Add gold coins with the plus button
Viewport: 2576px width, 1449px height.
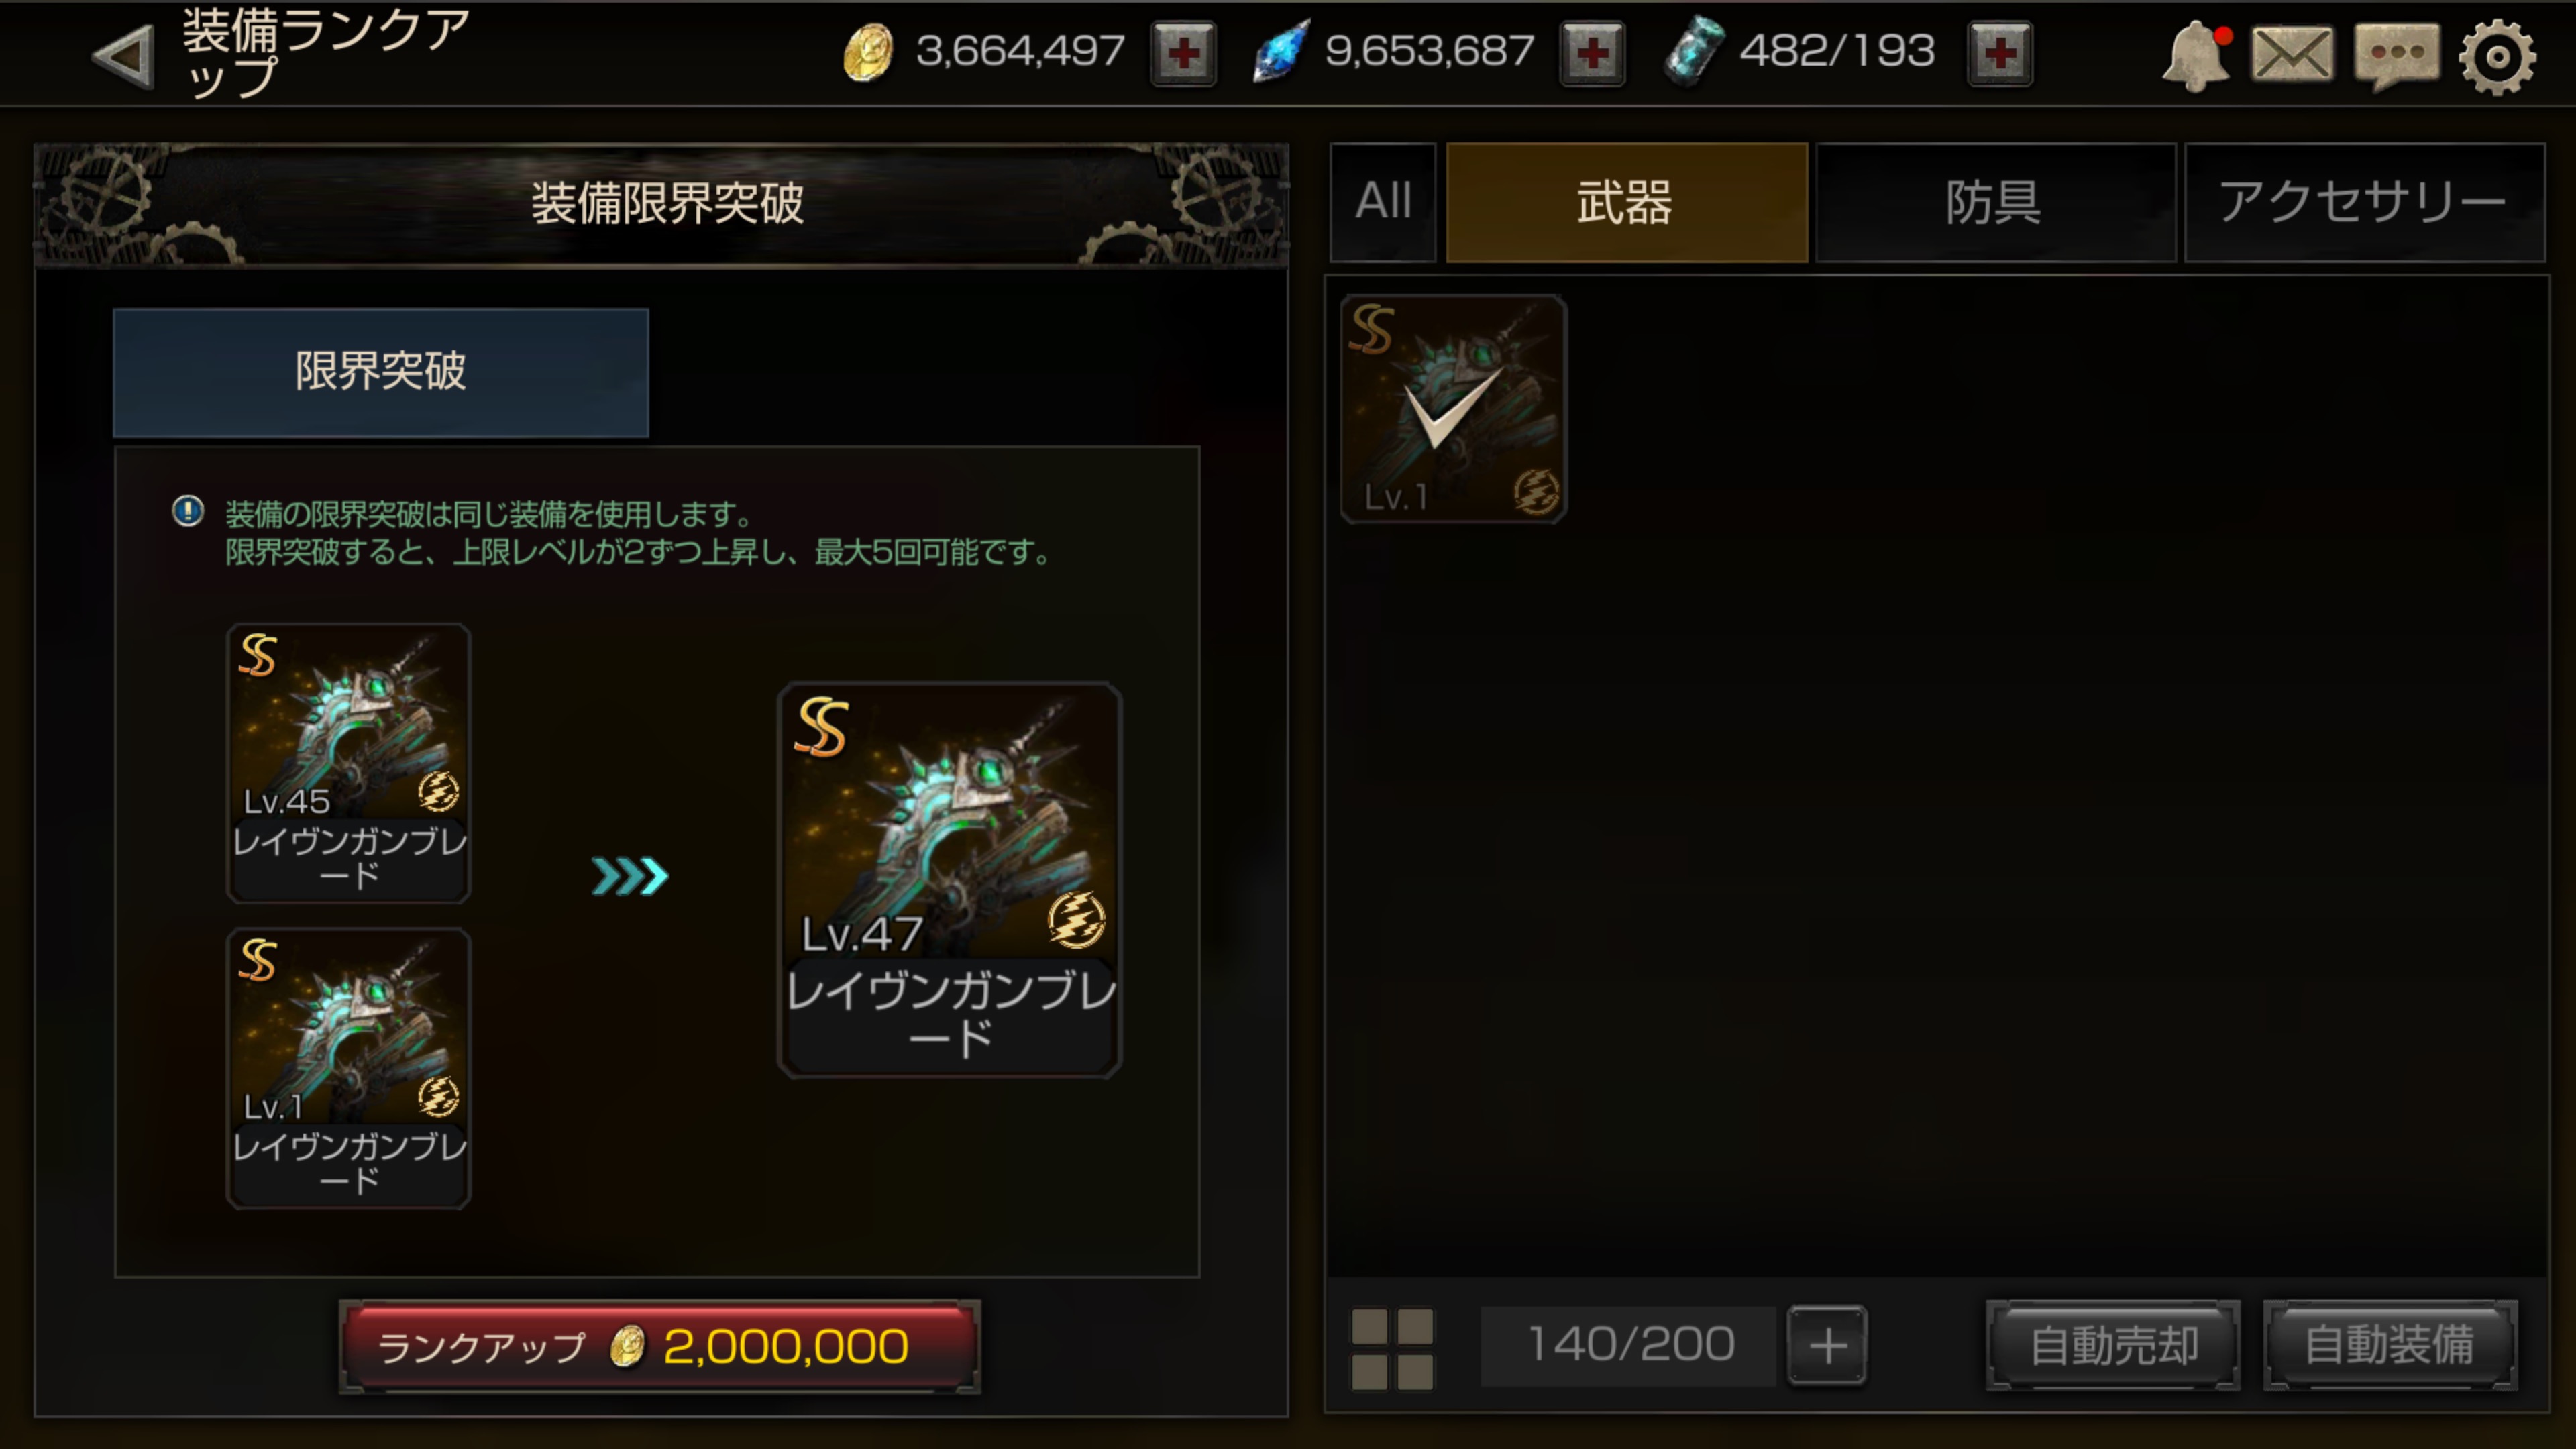coord(1183,53)
